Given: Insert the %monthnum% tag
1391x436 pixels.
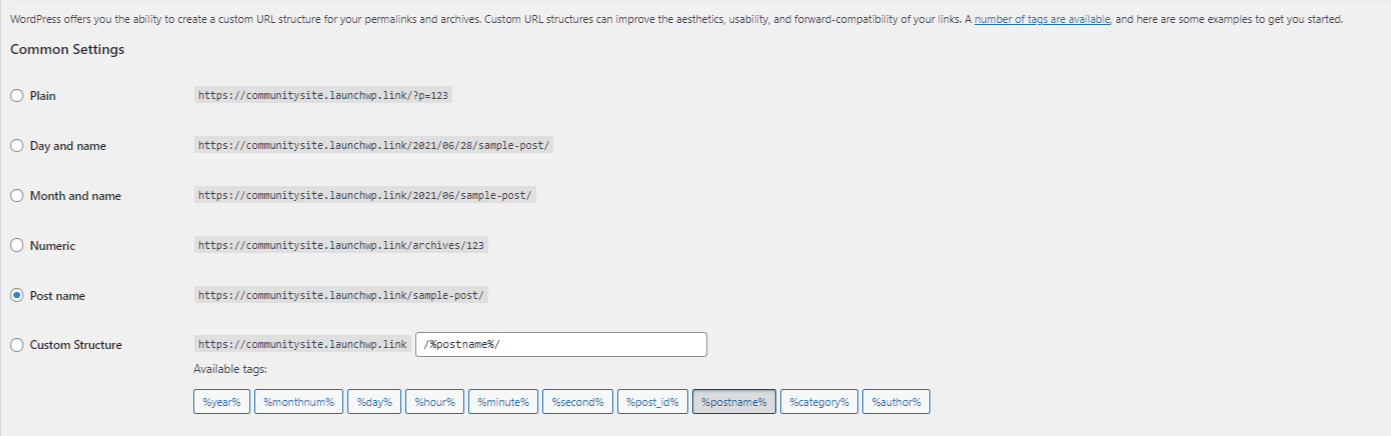Looking at the screenshot, I should (299, 402).
